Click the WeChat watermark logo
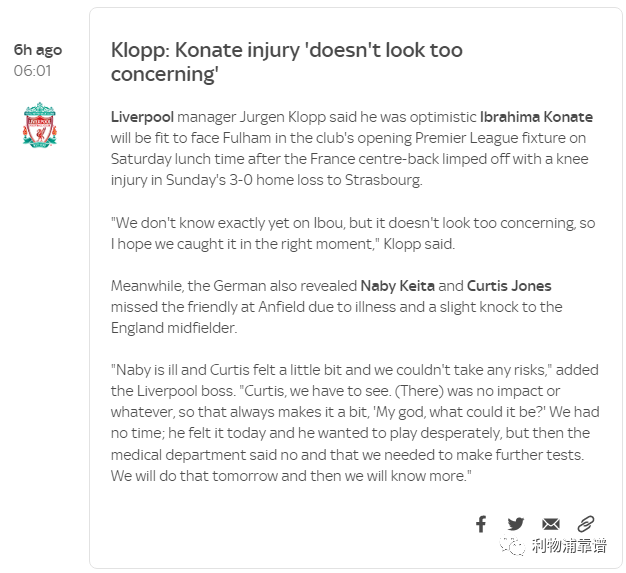The image size is (626, 573). tap(512, 545)
